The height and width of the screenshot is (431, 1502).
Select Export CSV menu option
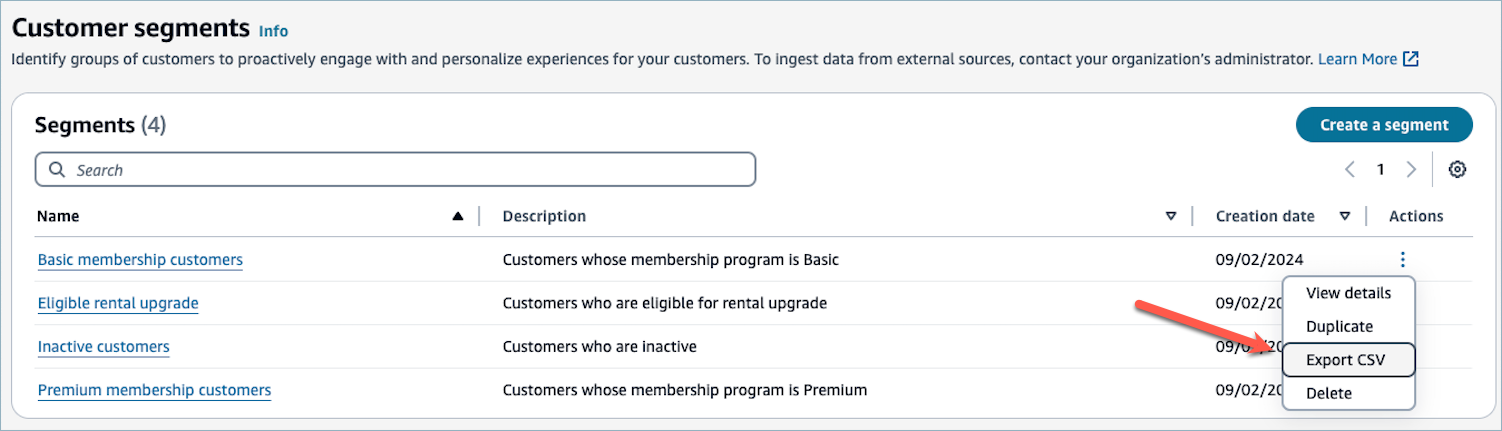pyautogui.click(x=1346, y=360)
